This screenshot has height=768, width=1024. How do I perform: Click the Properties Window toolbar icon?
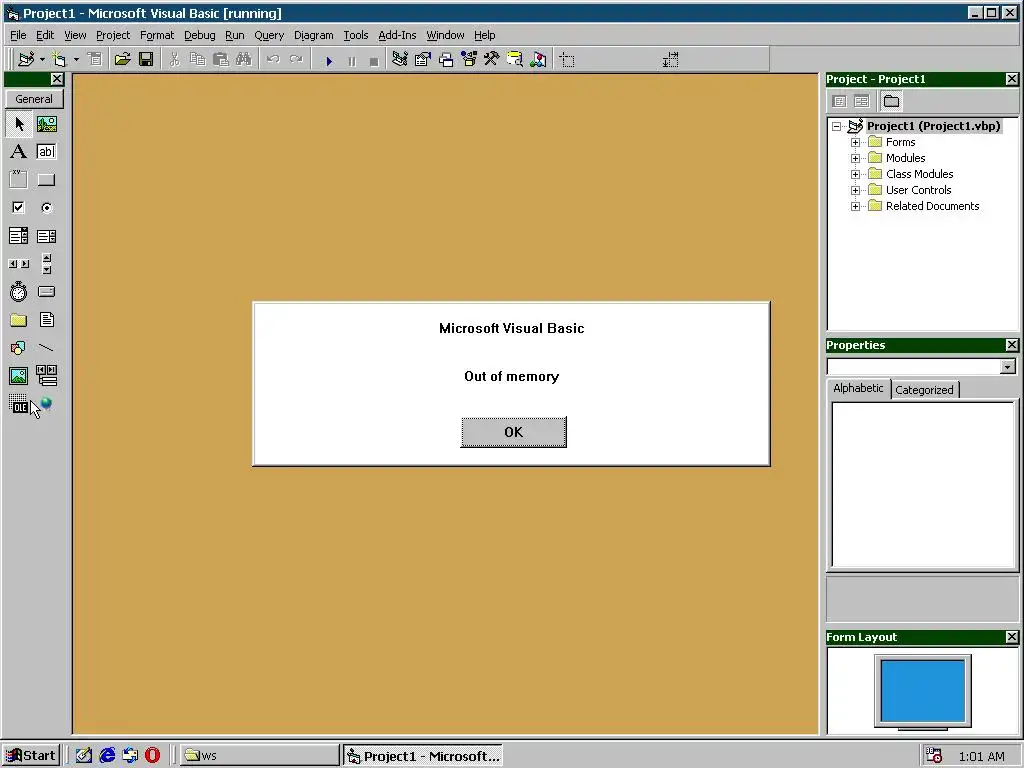[x=423, y=59]
